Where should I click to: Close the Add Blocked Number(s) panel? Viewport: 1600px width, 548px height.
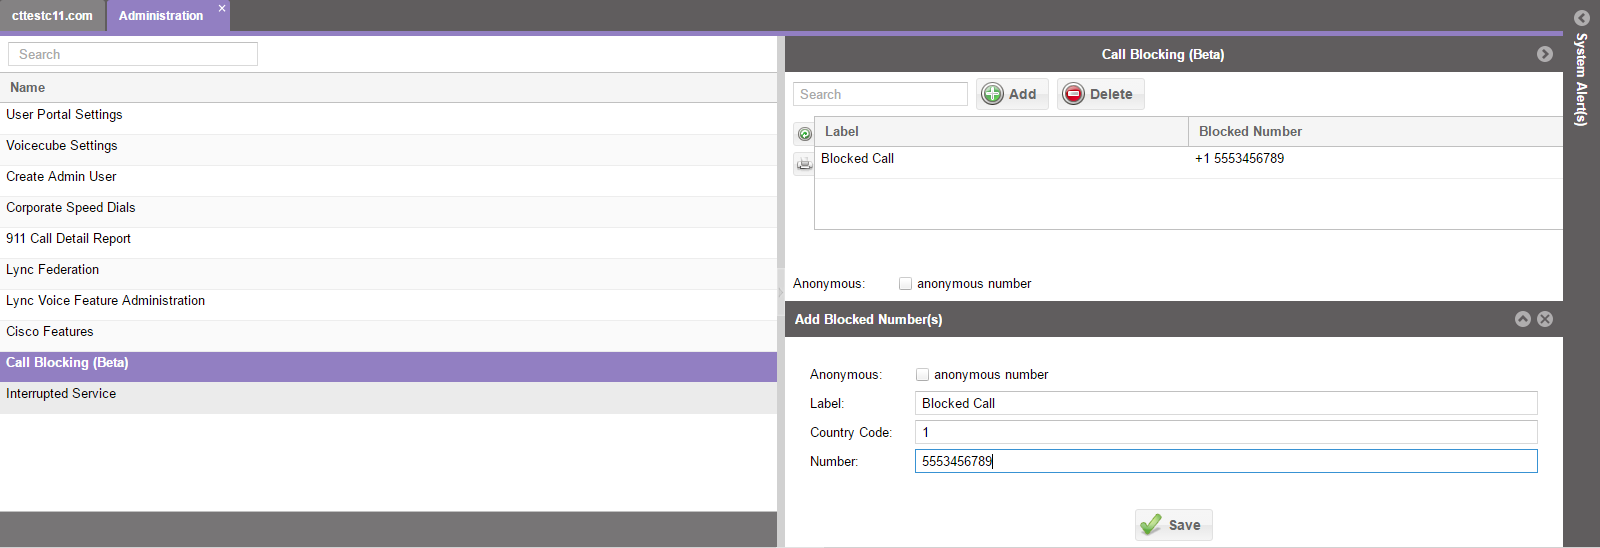pyautogui.click(x=1545, y=319)
